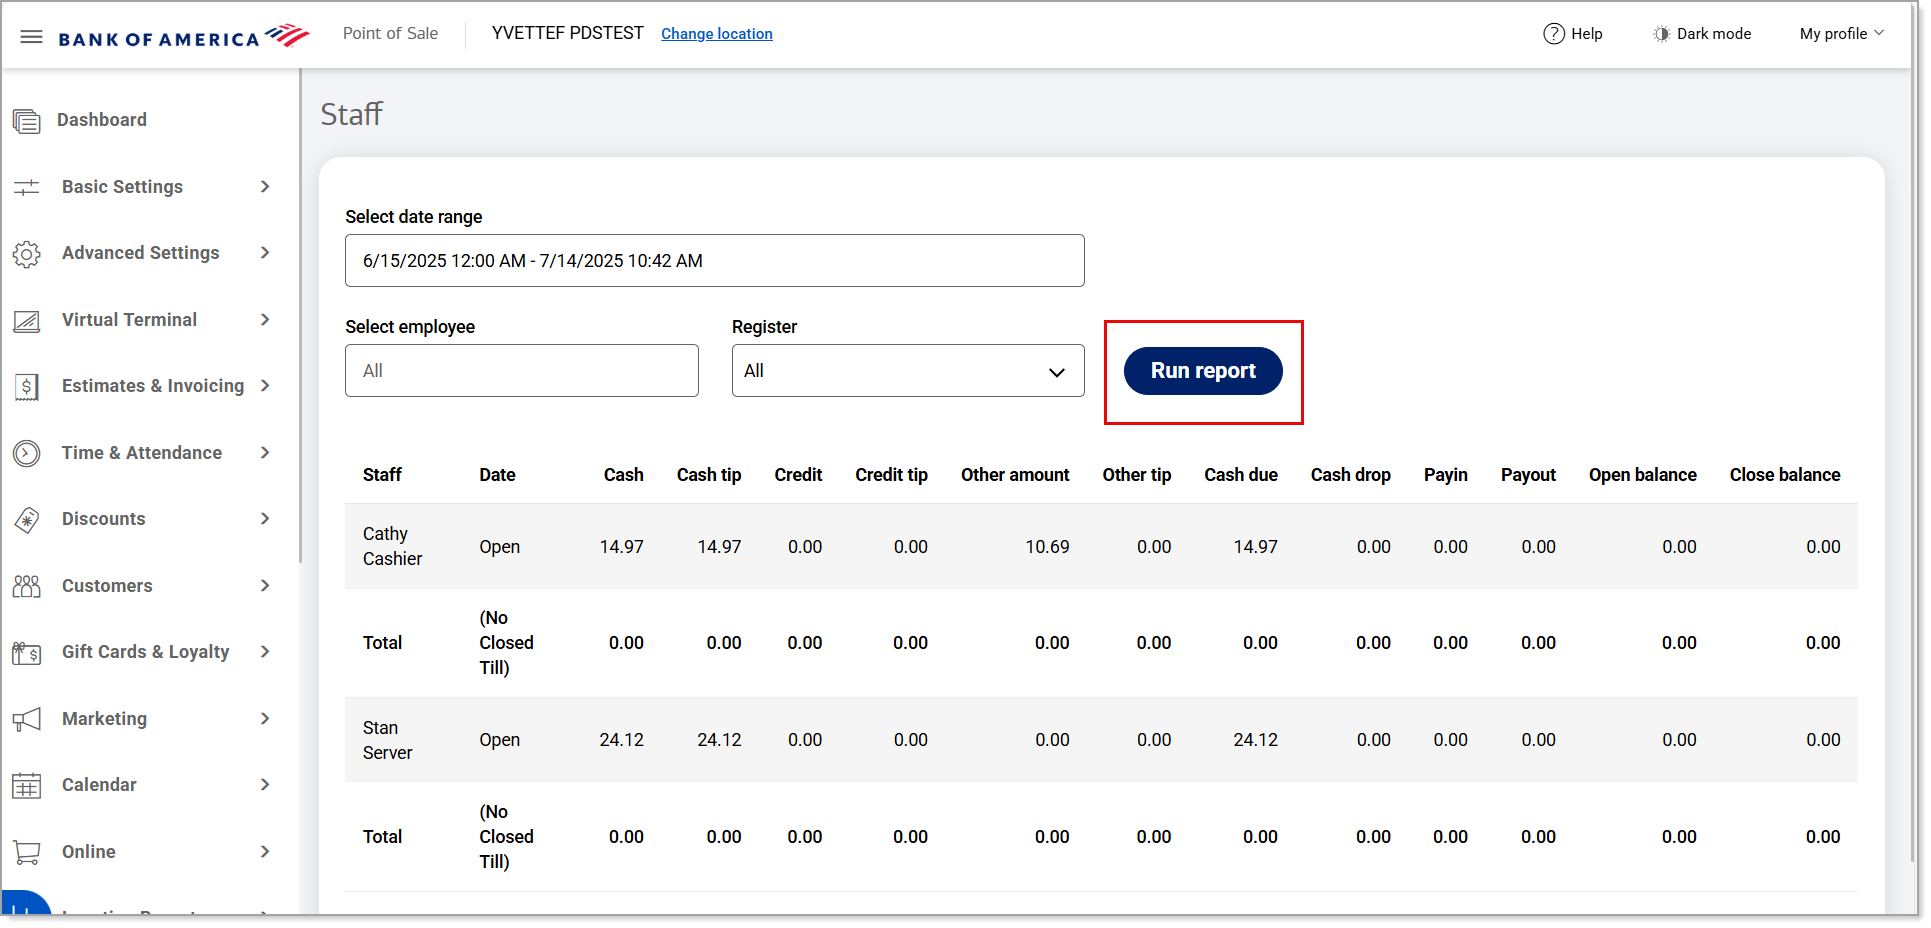
Task: Select Estimates & Invoicing menu item
Action: coord(153,386)
